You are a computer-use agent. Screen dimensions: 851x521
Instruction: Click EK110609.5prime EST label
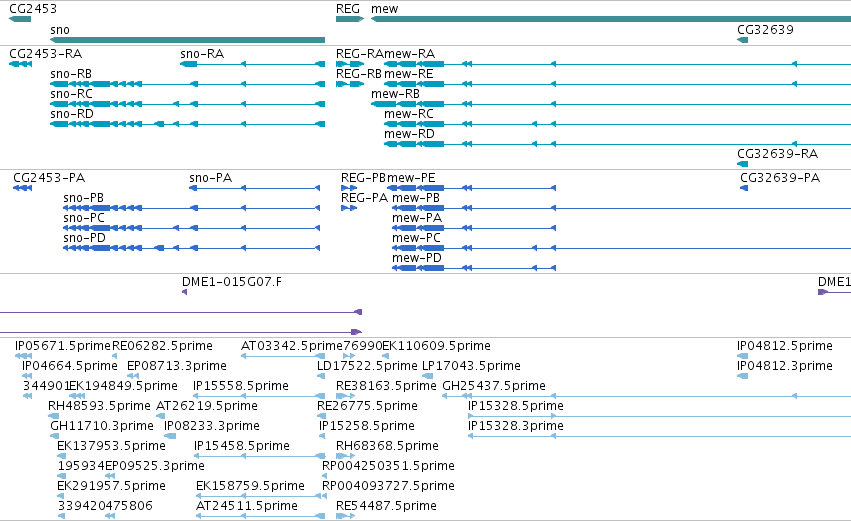pos(436,346)
